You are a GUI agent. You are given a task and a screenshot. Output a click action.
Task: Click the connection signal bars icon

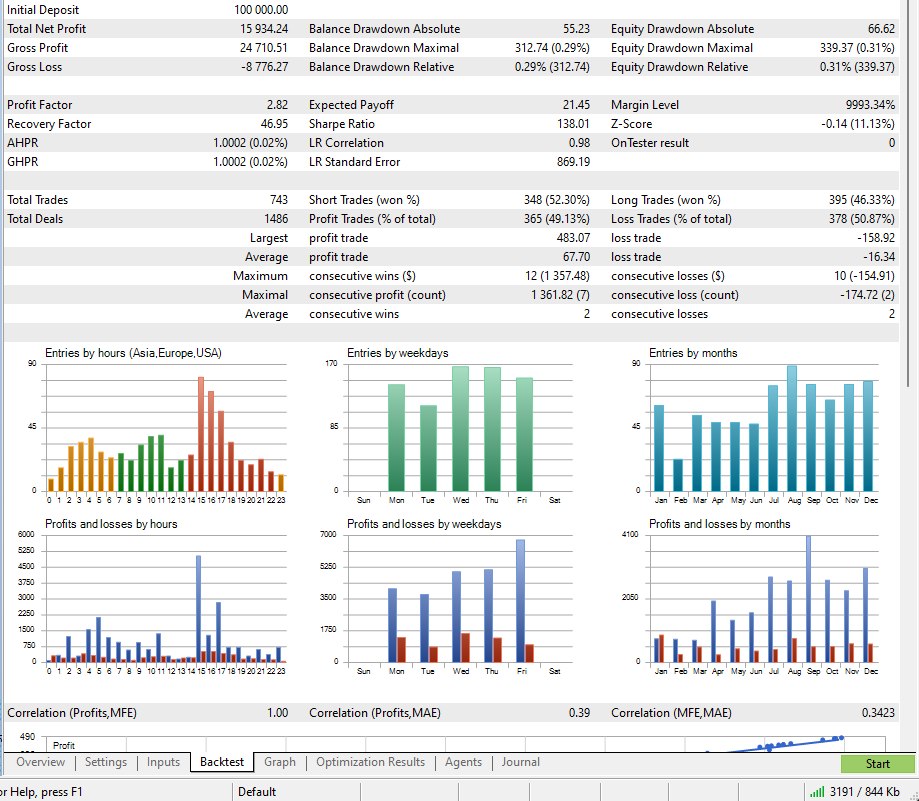click(816, 792)
